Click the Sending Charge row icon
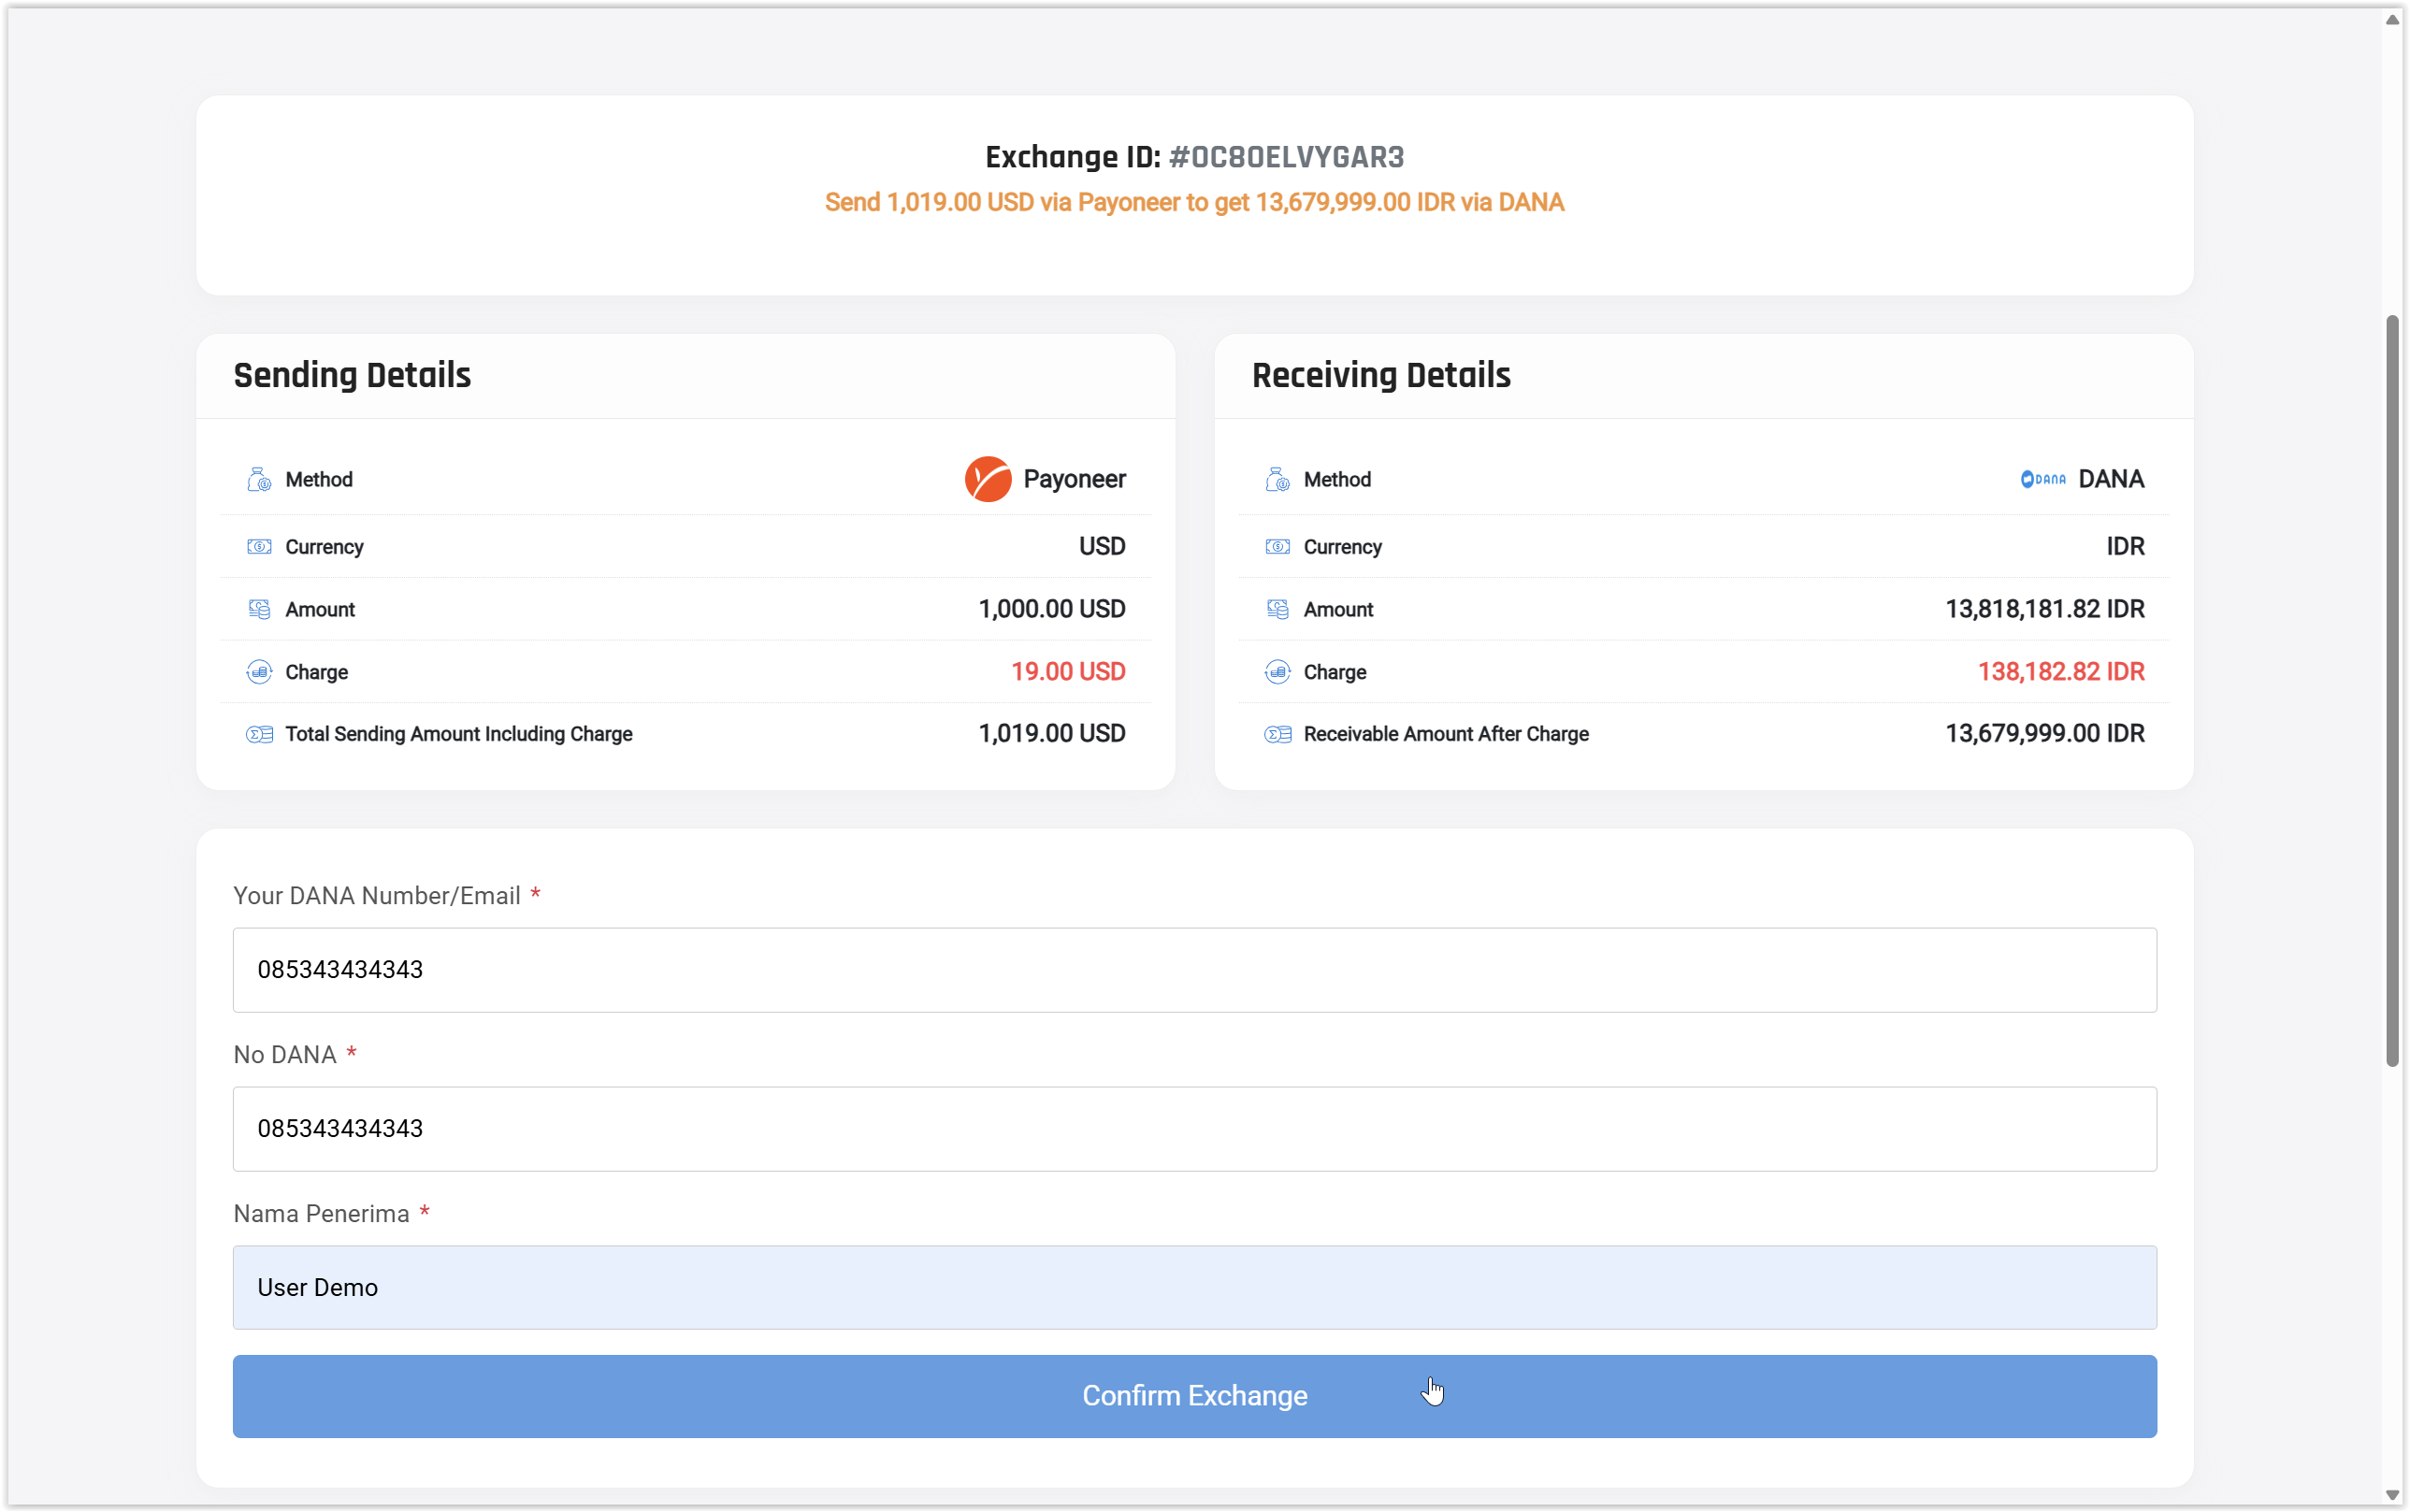 (x=259, y=672)
